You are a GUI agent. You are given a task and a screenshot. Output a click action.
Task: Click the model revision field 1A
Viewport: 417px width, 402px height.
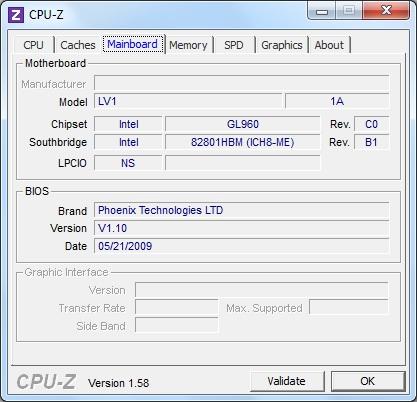coord(337,101)
